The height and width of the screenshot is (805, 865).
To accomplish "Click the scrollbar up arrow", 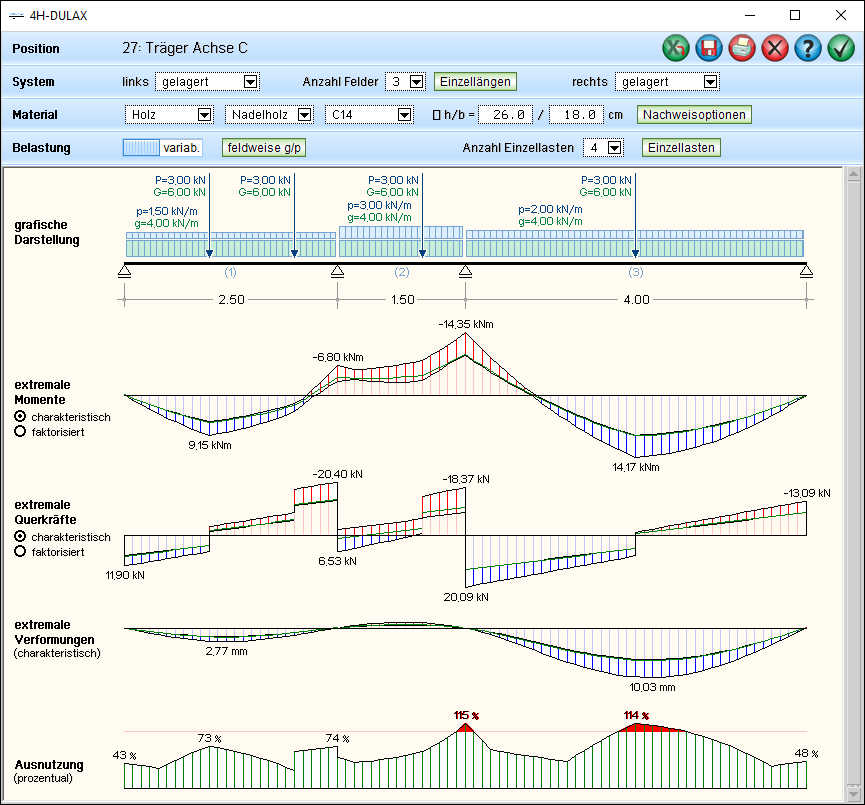I will (x=853, y=176).
